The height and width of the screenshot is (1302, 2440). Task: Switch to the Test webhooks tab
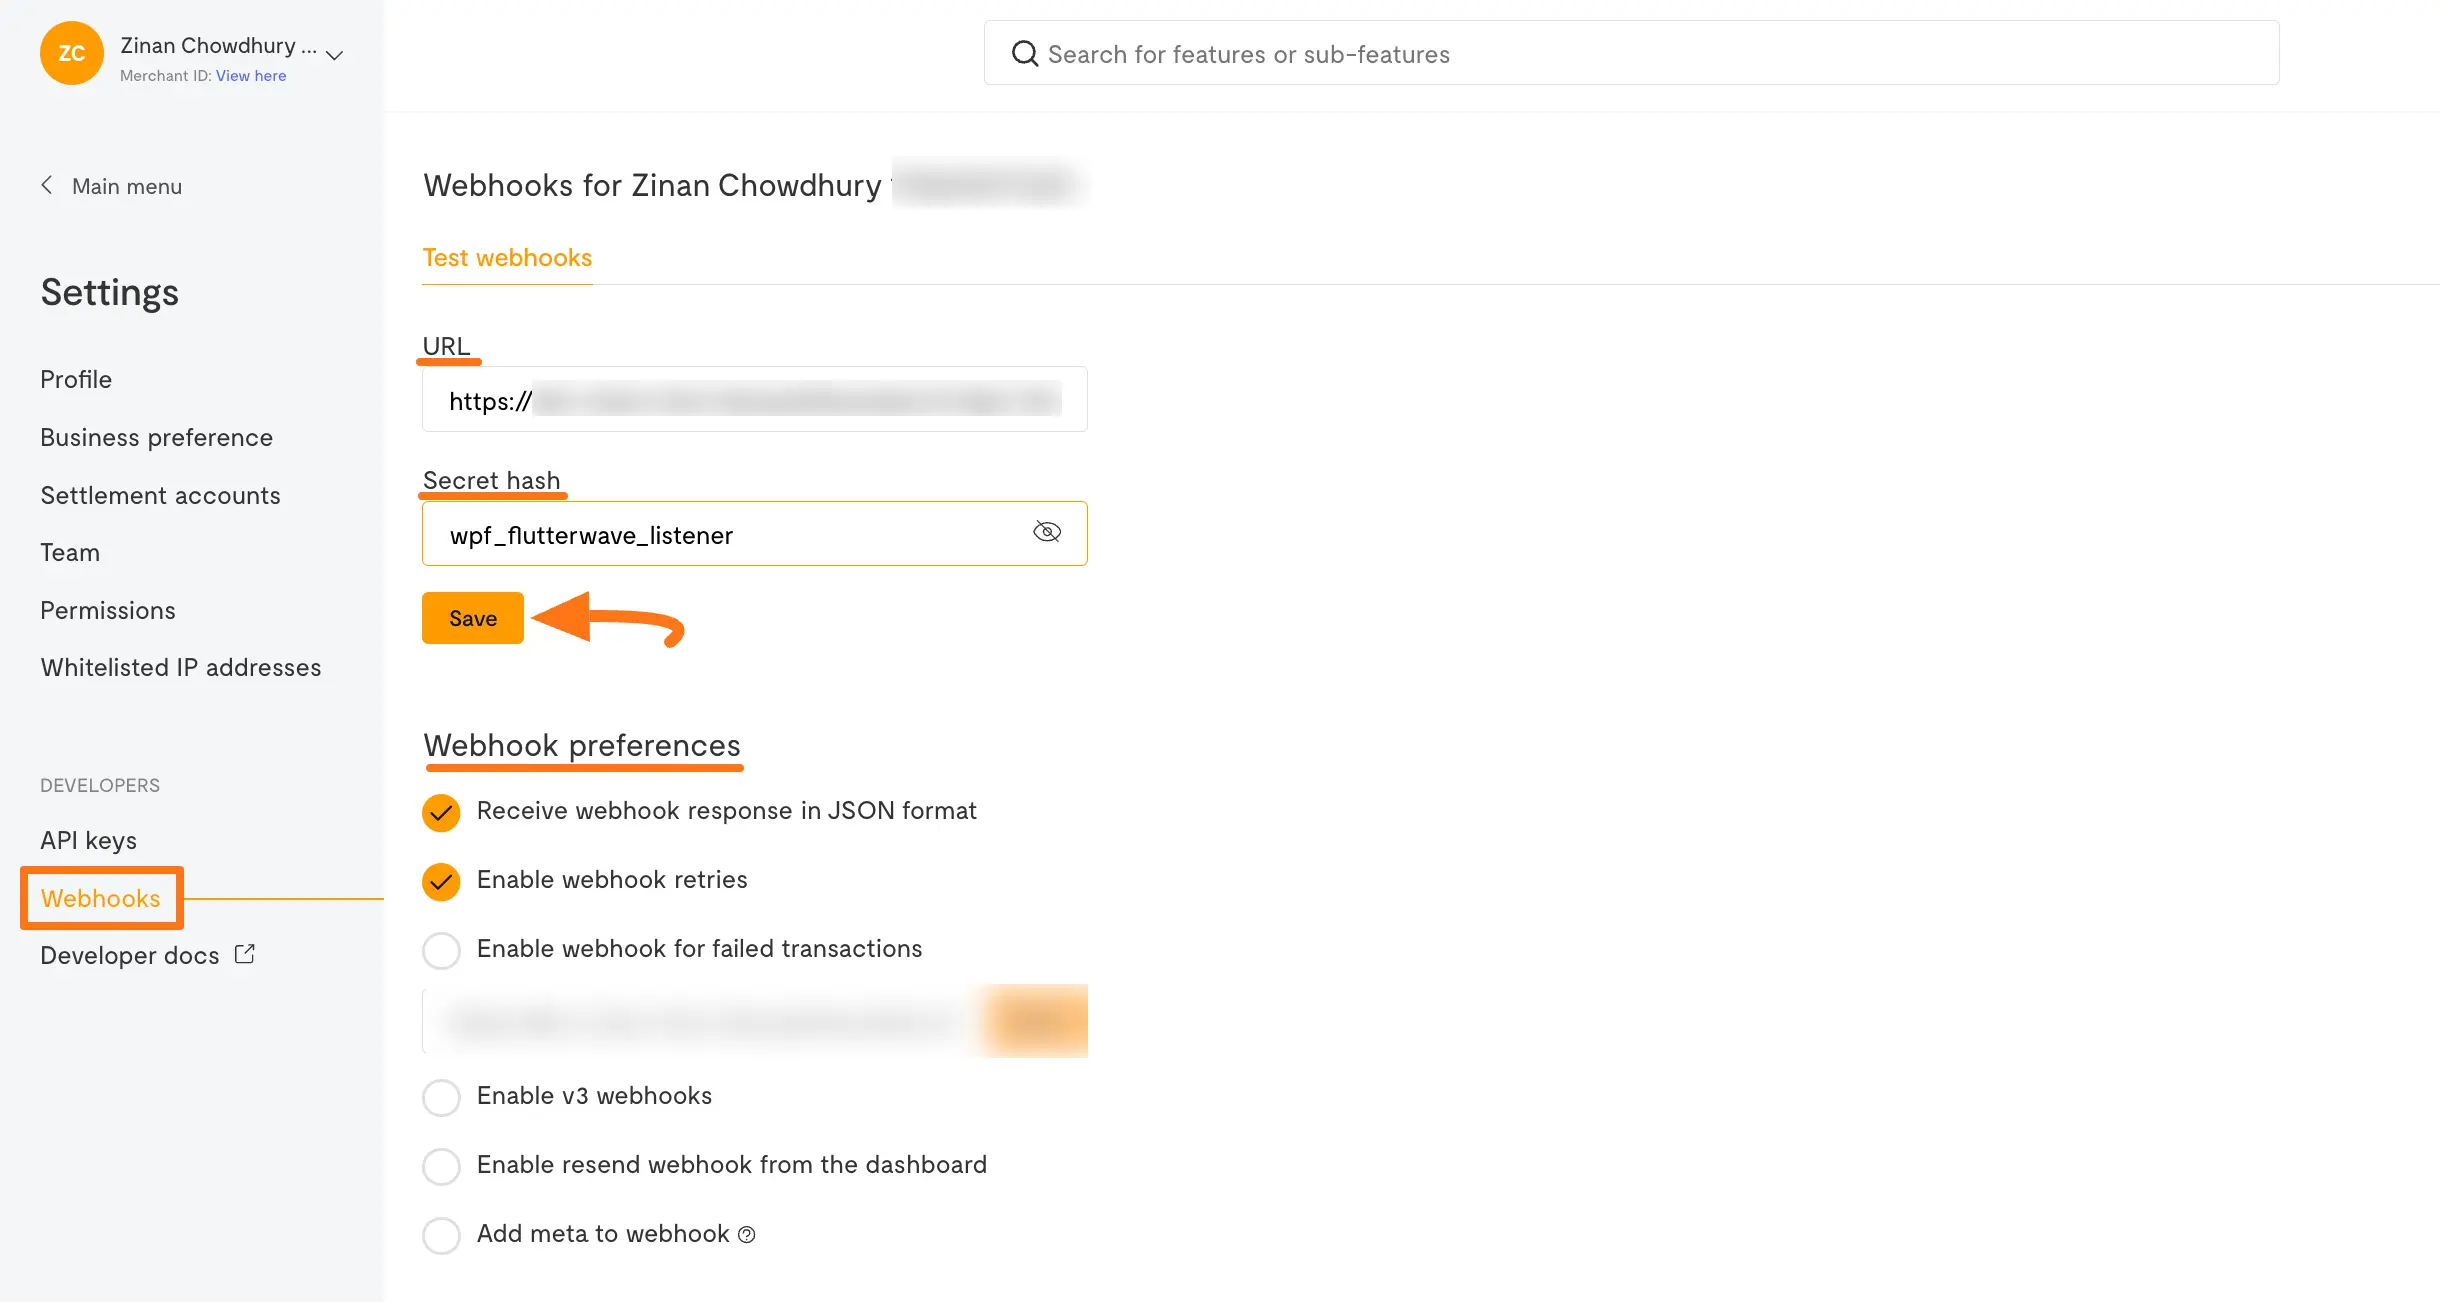click(507, 257)
